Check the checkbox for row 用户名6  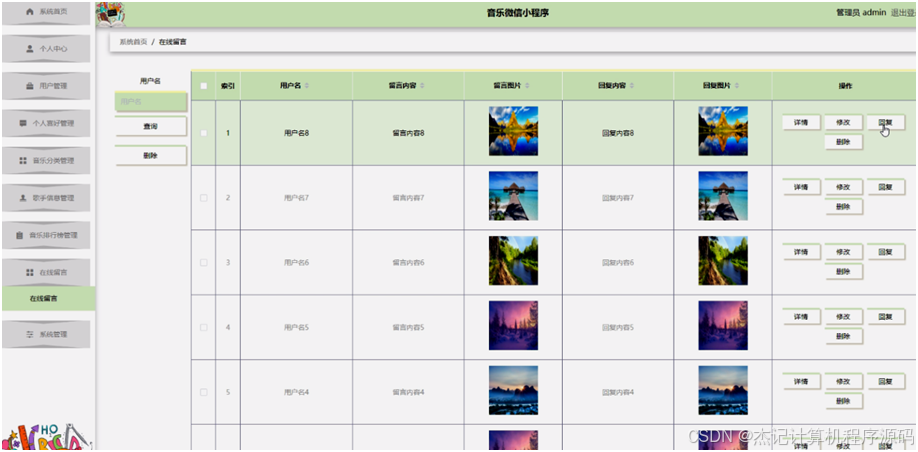point(204,262)
